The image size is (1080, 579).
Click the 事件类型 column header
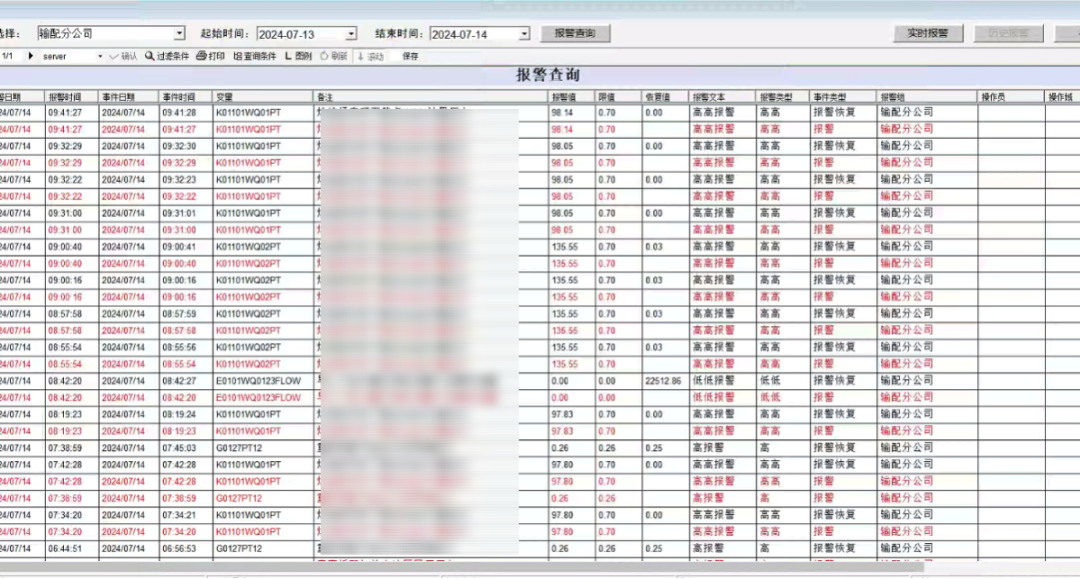[844, 97]
